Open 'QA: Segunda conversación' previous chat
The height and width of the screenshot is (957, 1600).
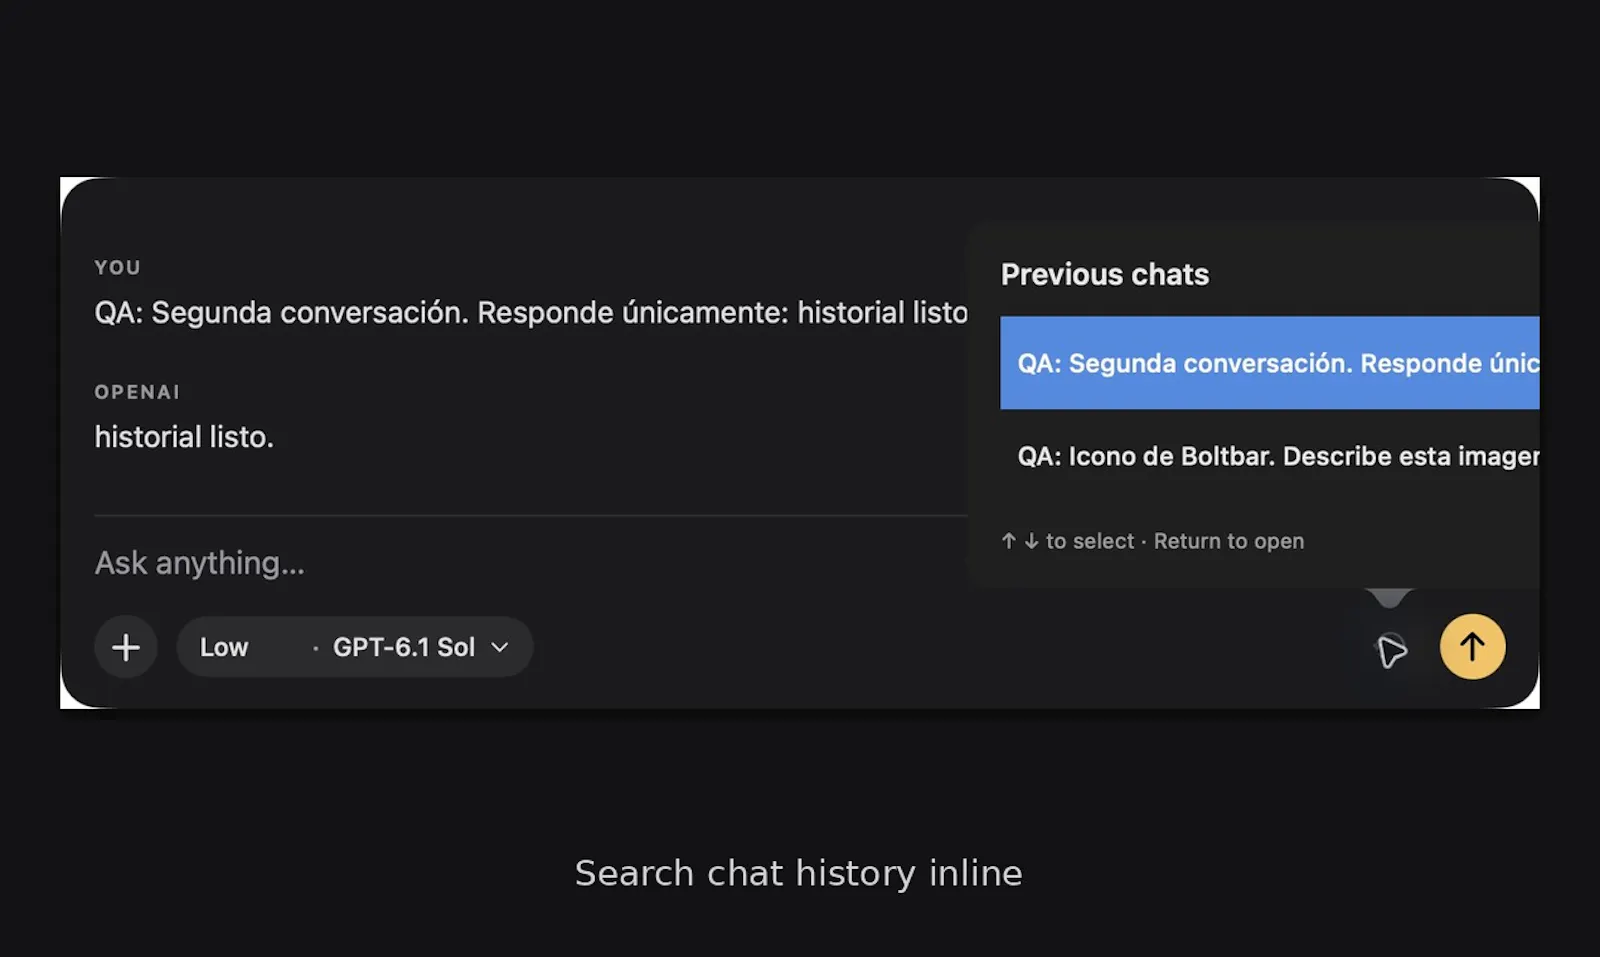coord(1269,363)
